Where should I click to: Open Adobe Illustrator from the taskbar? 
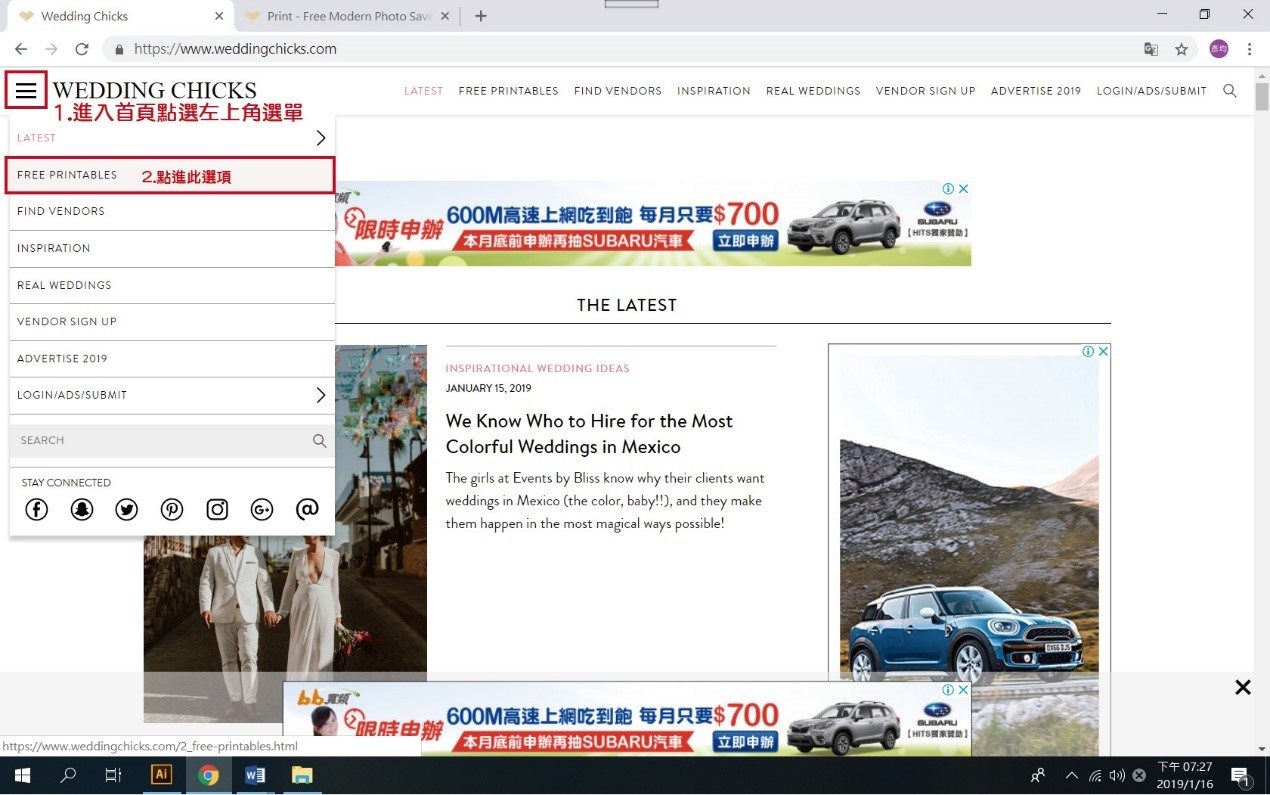click(161, 775)
